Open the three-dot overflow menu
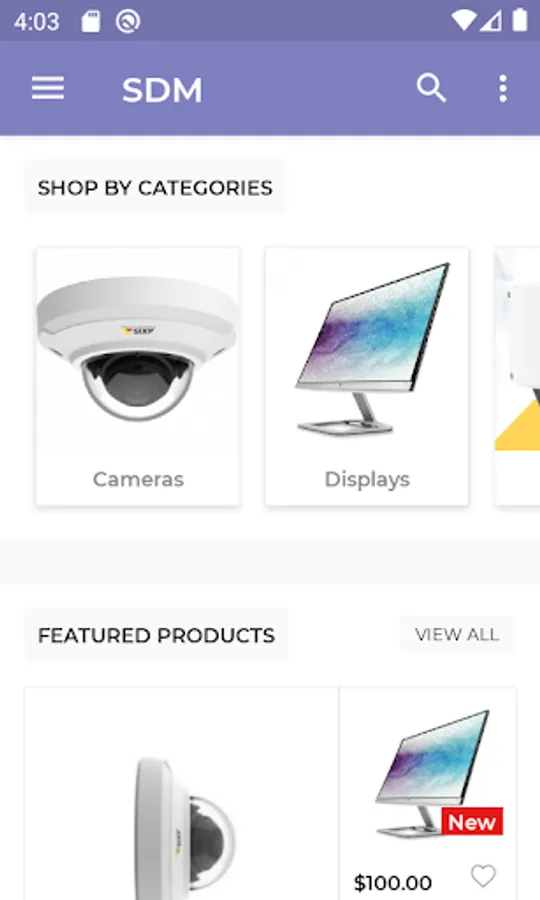This screenshot has height=900, width=540. point(503,89)
